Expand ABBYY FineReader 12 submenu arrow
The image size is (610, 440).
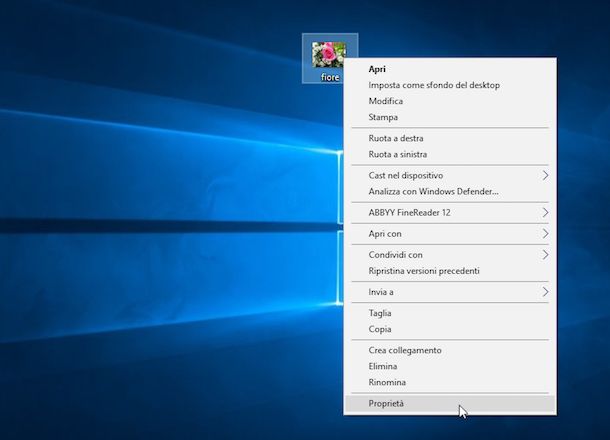545,213
